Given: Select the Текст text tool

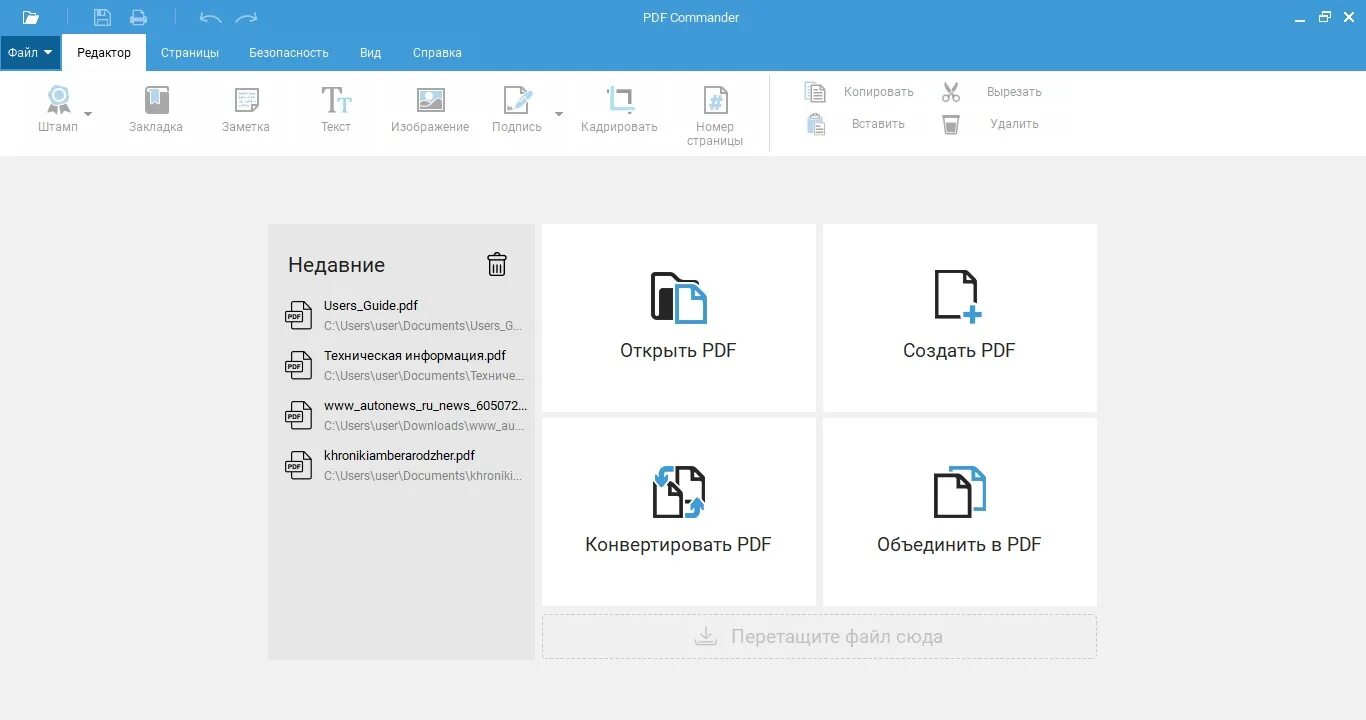Looking at the screenshot, I should coord(336,110).
